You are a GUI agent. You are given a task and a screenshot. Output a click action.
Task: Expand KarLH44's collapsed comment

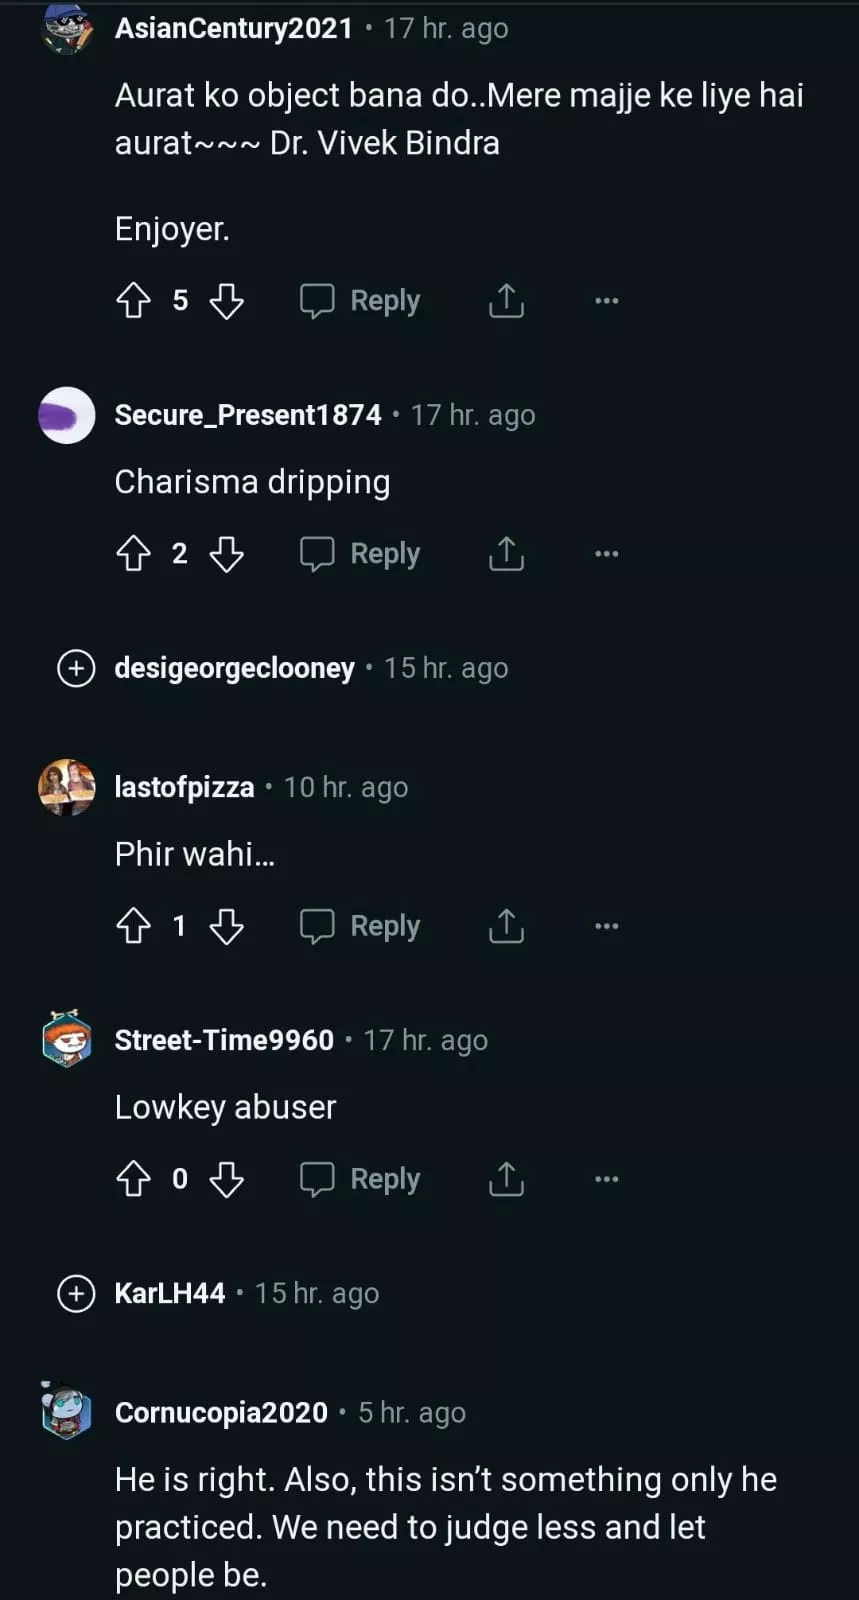[76, 1293]
